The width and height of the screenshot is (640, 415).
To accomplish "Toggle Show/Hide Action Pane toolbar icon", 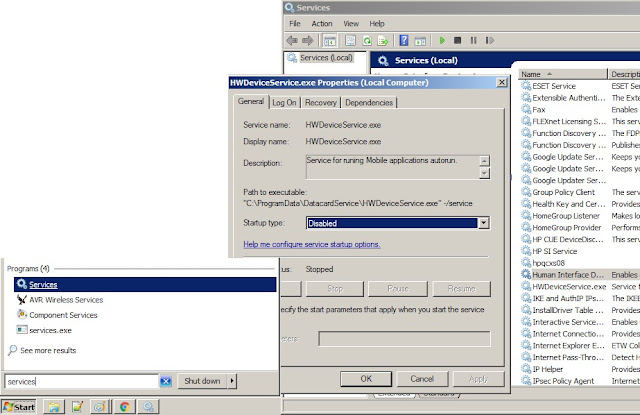I will click(x=420, y=40).
